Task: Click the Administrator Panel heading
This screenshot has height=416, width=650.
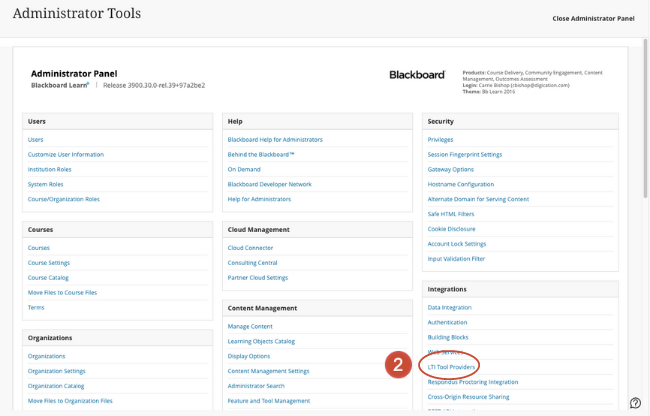Action: coord(74,74)
